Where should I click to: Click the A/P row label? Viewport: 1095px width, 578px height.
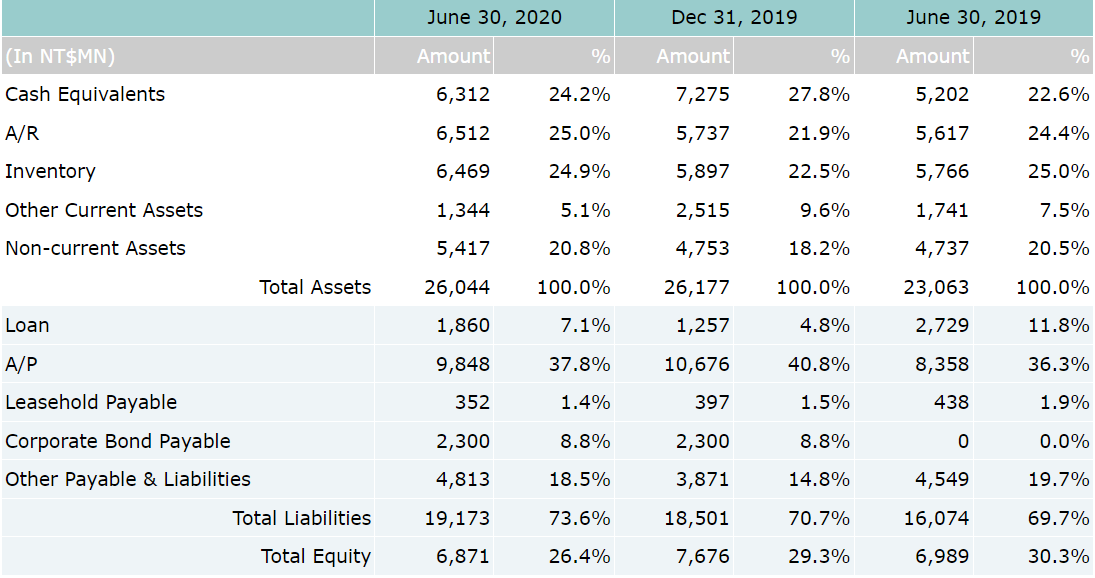coord(21,364)
